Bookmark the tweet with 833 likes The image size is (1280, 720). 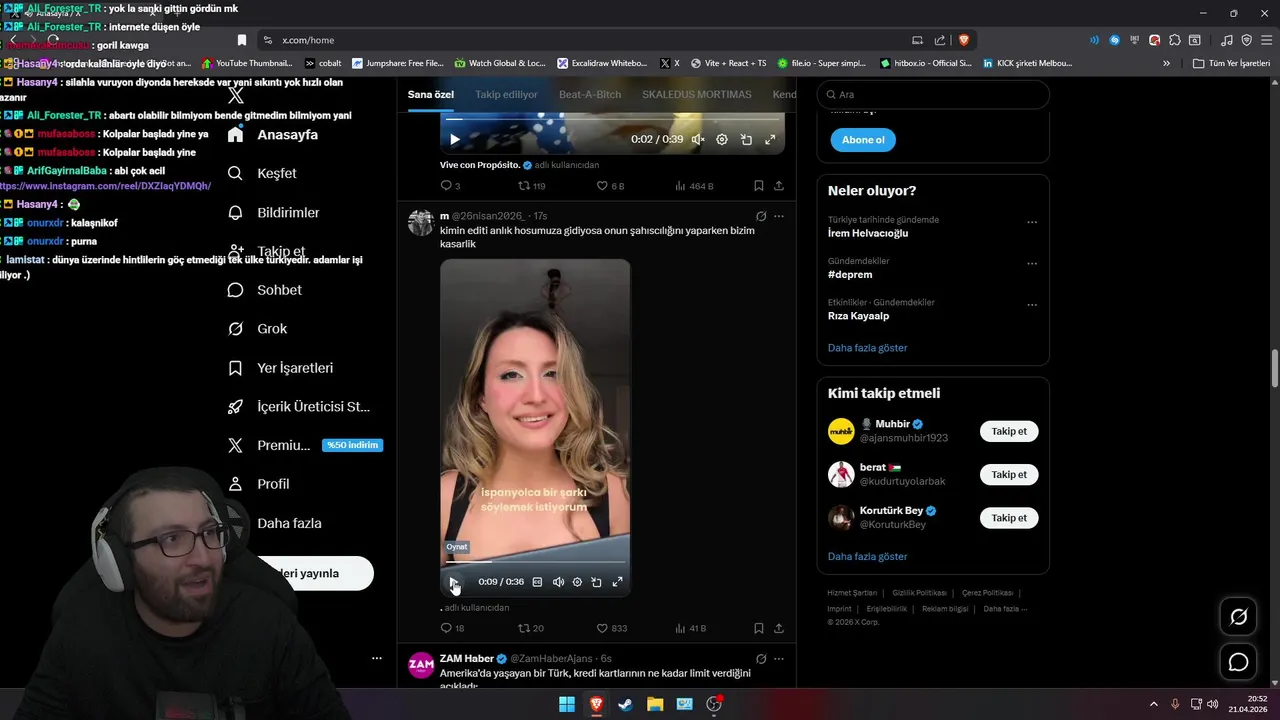click(759, 628)
